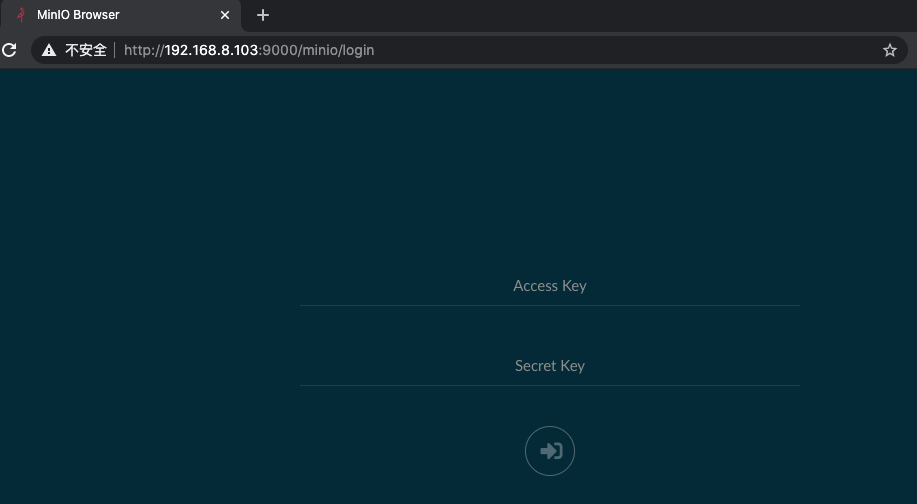This screenshot has width=917, height=504.
Task: Click the login arrow button
Action: 550,451
